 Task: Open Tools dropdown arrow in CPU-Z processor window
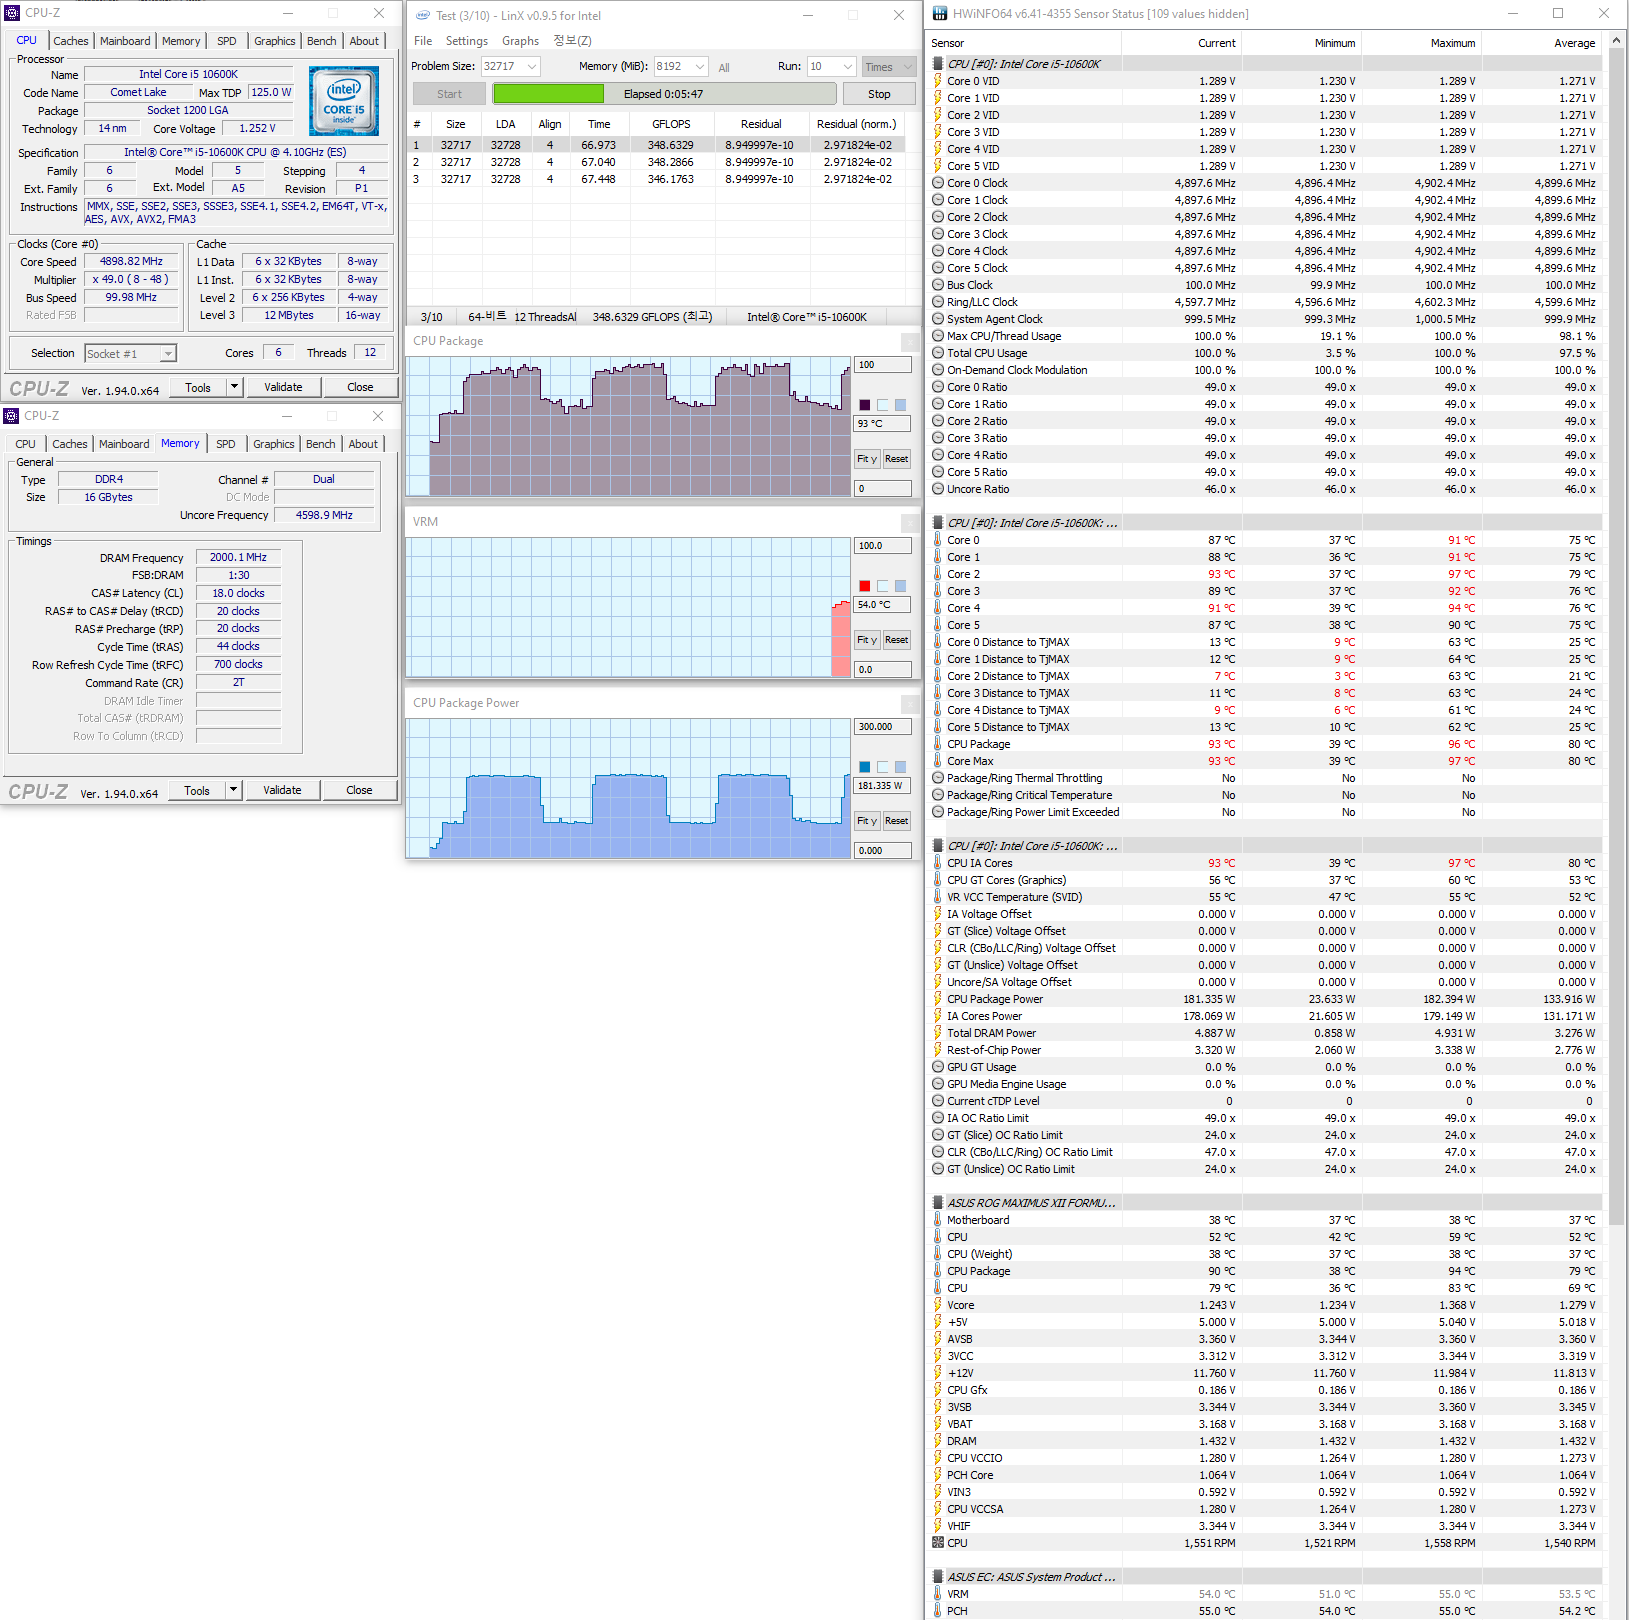(x=235, y=387)
